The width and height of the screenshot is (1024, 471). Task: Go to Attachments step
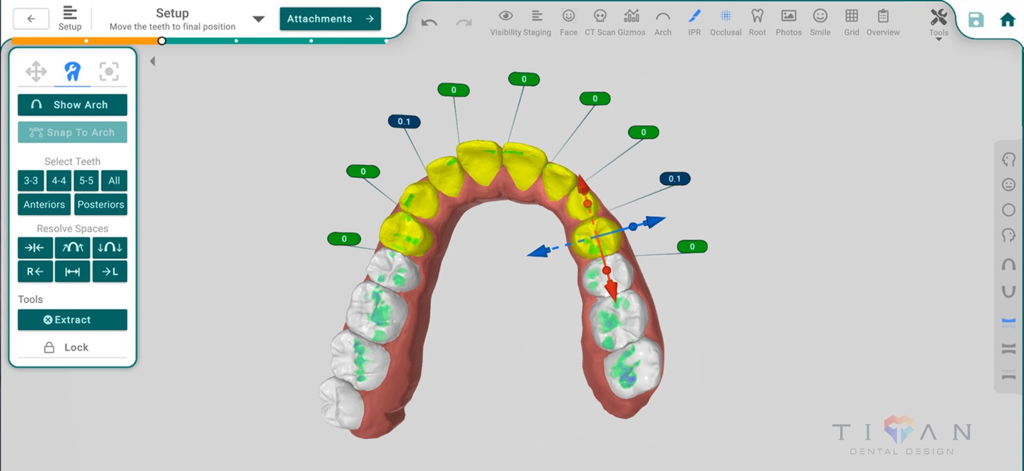point(330,19)
